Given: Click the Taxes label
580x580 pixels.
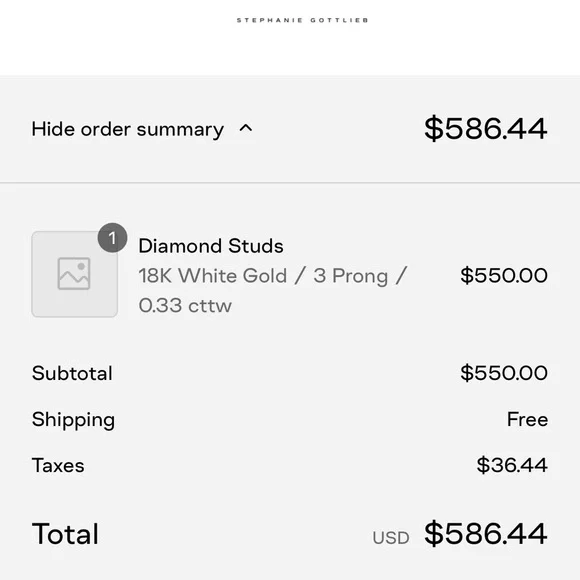Looking at the screenshot, I should tap(58, 465).
